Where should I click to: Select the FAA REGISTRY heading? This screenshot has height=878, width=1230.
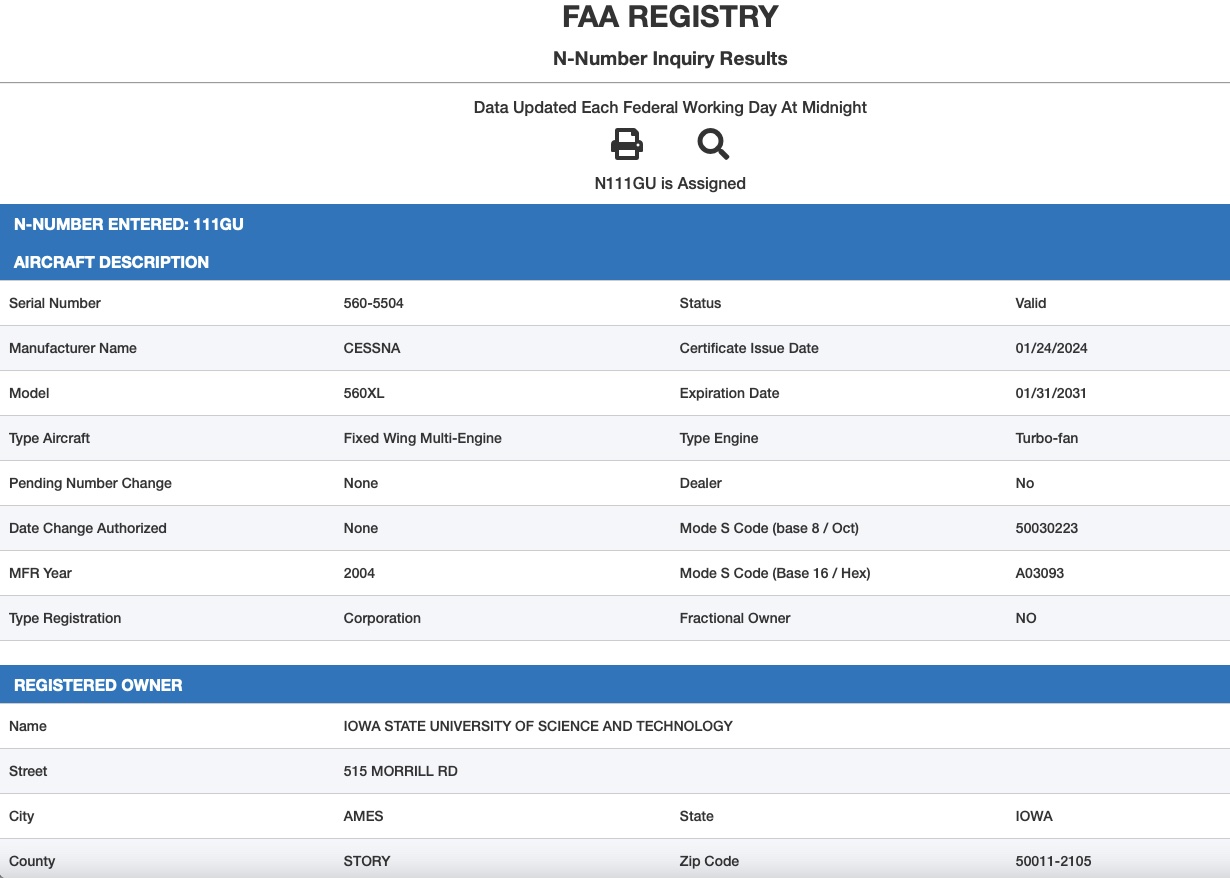[x=670, y=17]
